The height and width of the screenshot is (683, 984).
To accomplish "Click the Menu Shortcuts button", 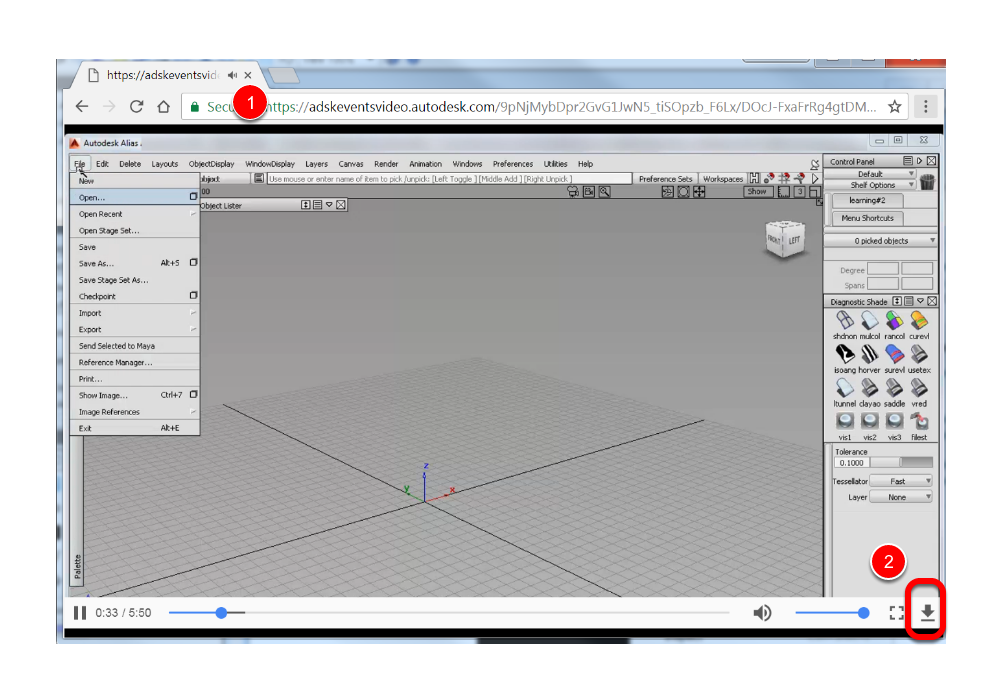I will [867, 218].
